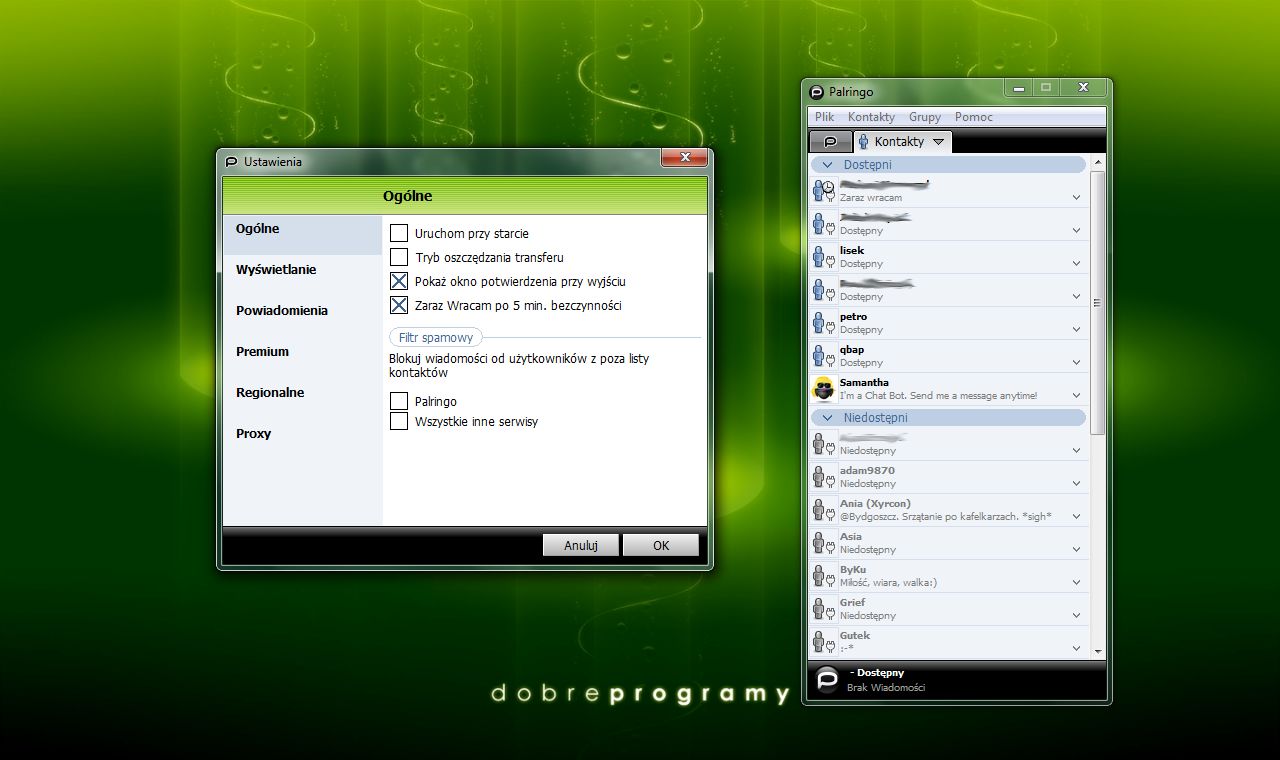
Task: Select Kontakty tab in Palringo
Action: pyautogui.click(x=901, y=141)
